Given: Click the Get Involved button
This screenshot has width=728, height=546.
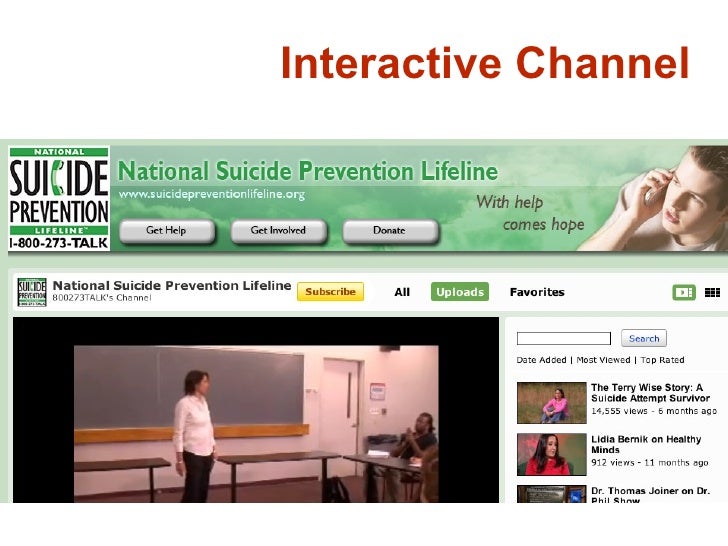Looking at the screenshot, I should click(279, 231).
